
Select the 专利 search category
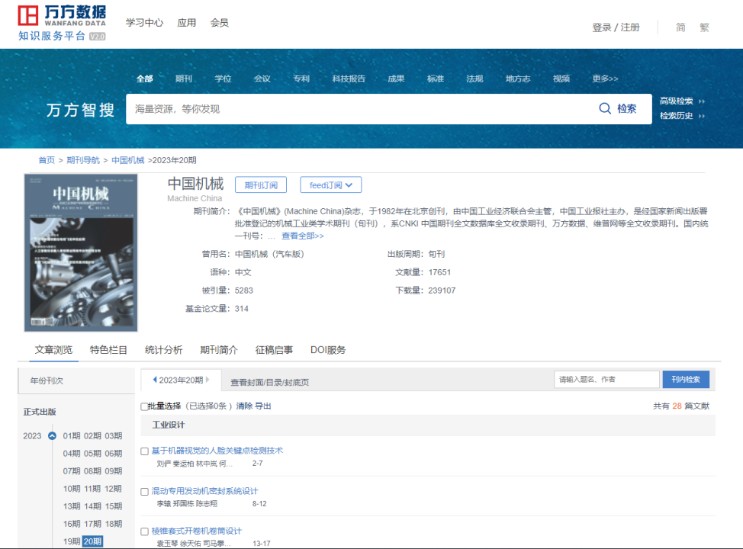click(x=301, y=79)
